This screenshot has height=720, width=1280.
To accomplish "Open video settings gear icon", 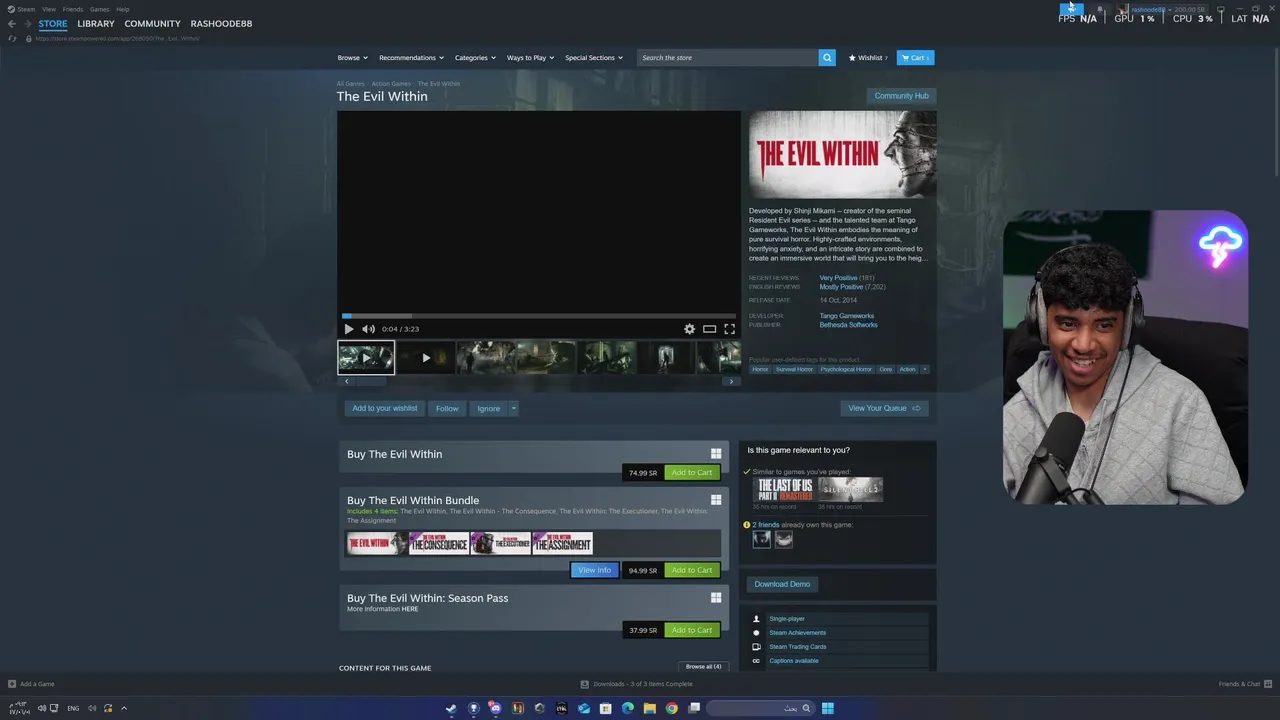I will 689,329.
